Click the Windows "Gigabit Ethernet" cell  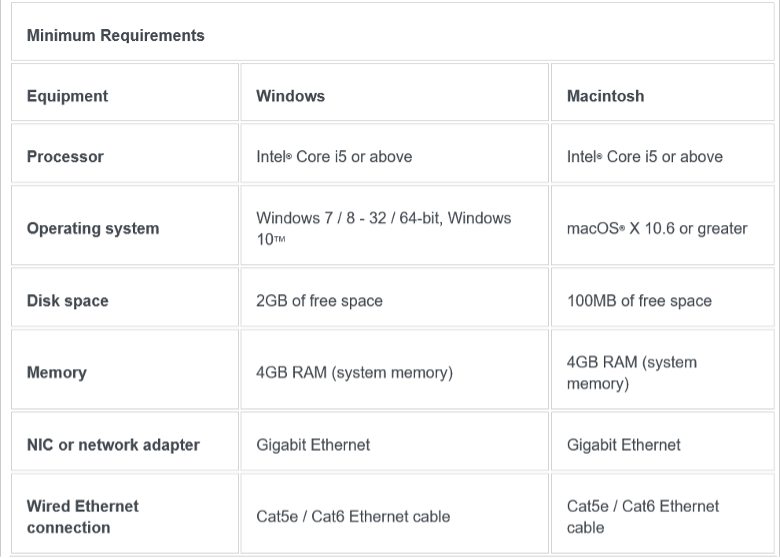tap(313, 444)
